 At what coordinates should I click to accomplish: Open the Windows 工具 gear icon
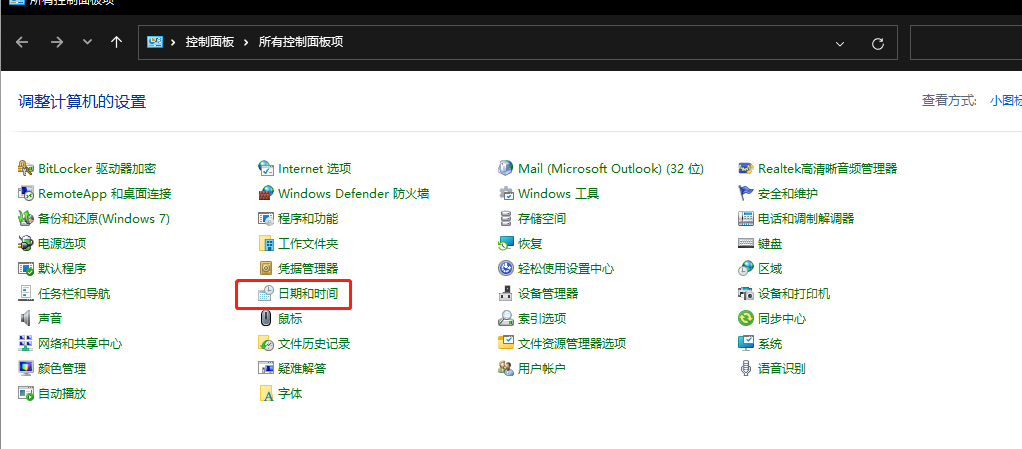tap(506, 194)
